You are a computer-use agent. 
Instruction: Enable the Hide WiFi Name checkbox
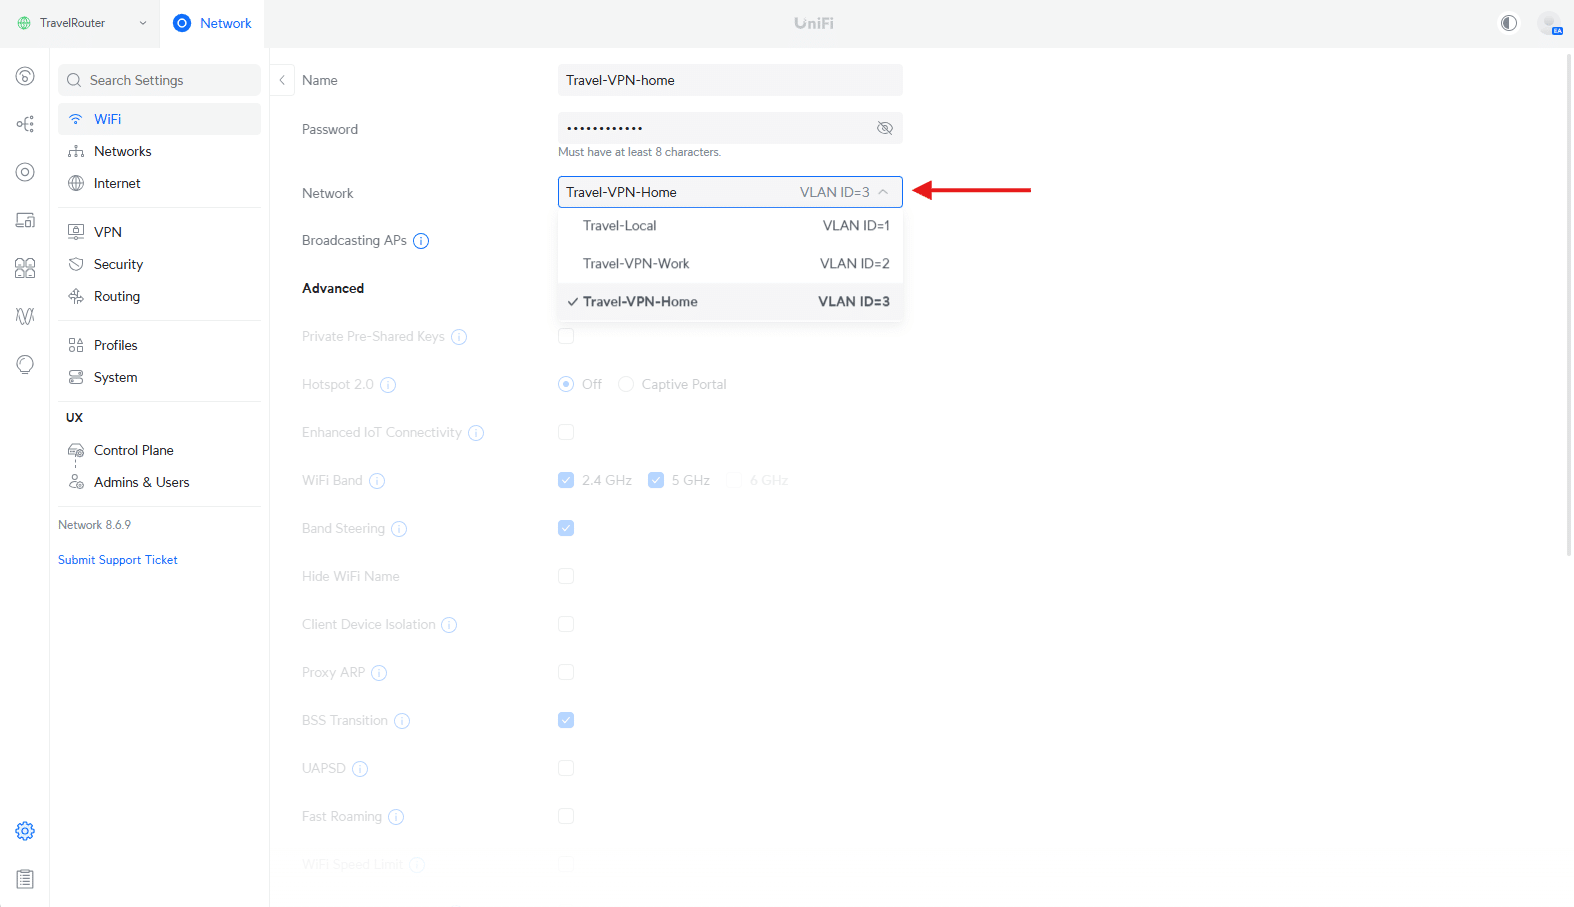click(x=566, y=576)
